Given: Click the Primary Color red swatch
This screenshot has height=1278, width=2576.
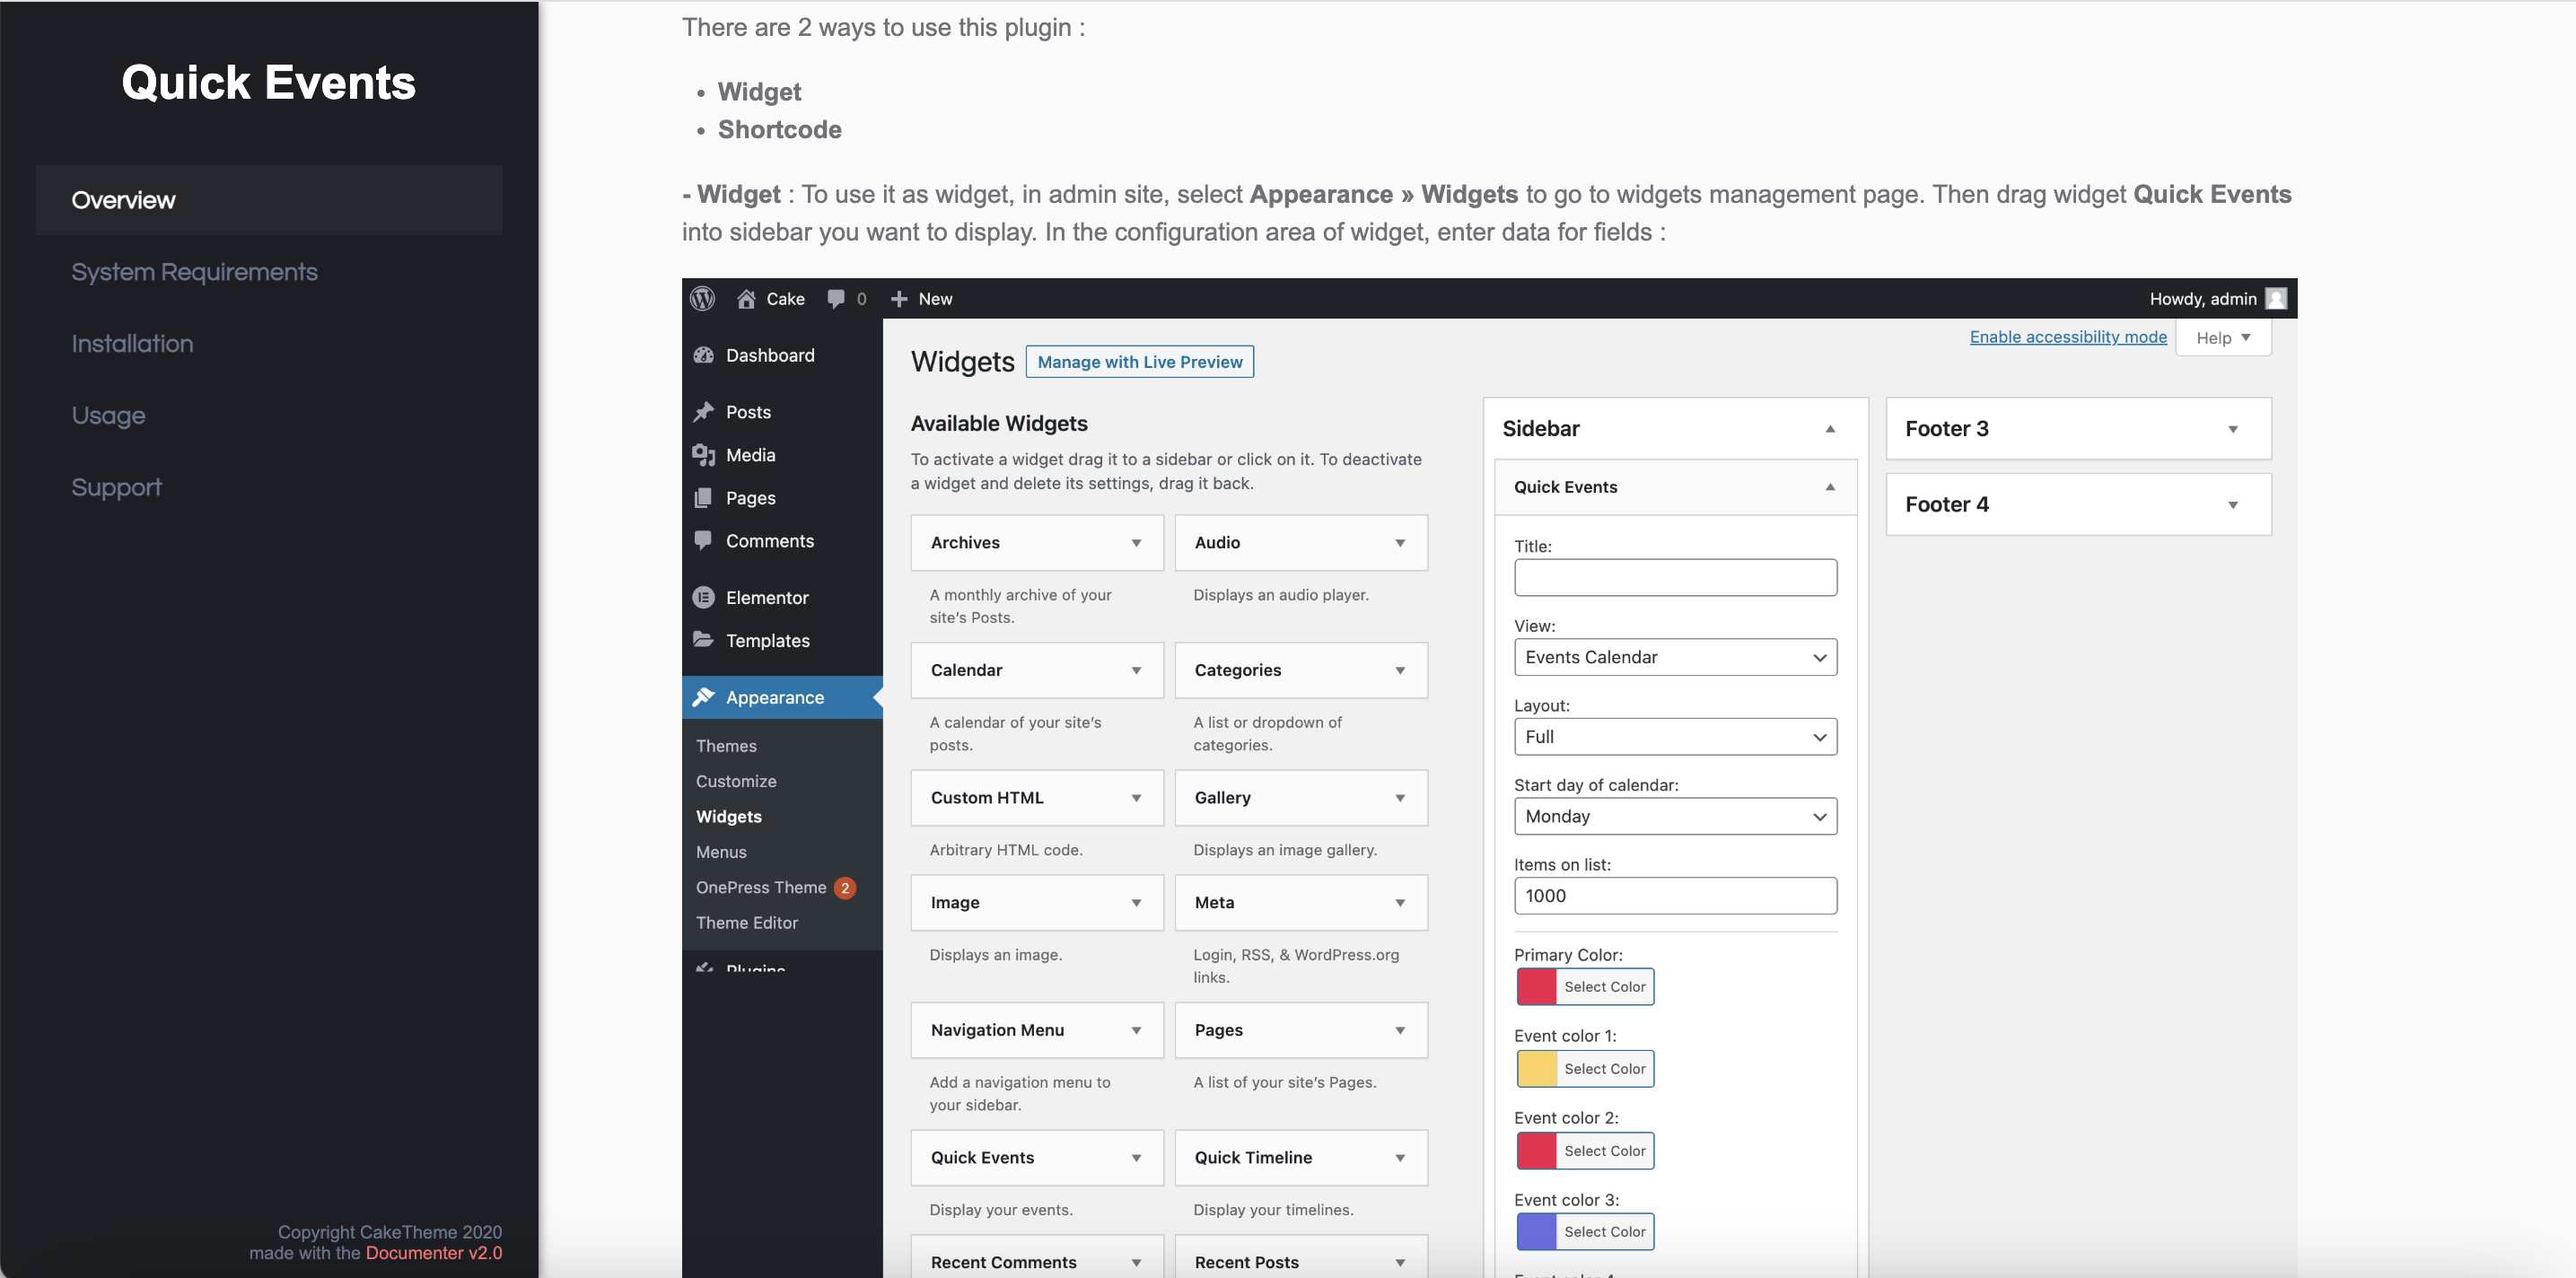Looking at the screenshot, I should [x=1536, y=987].
